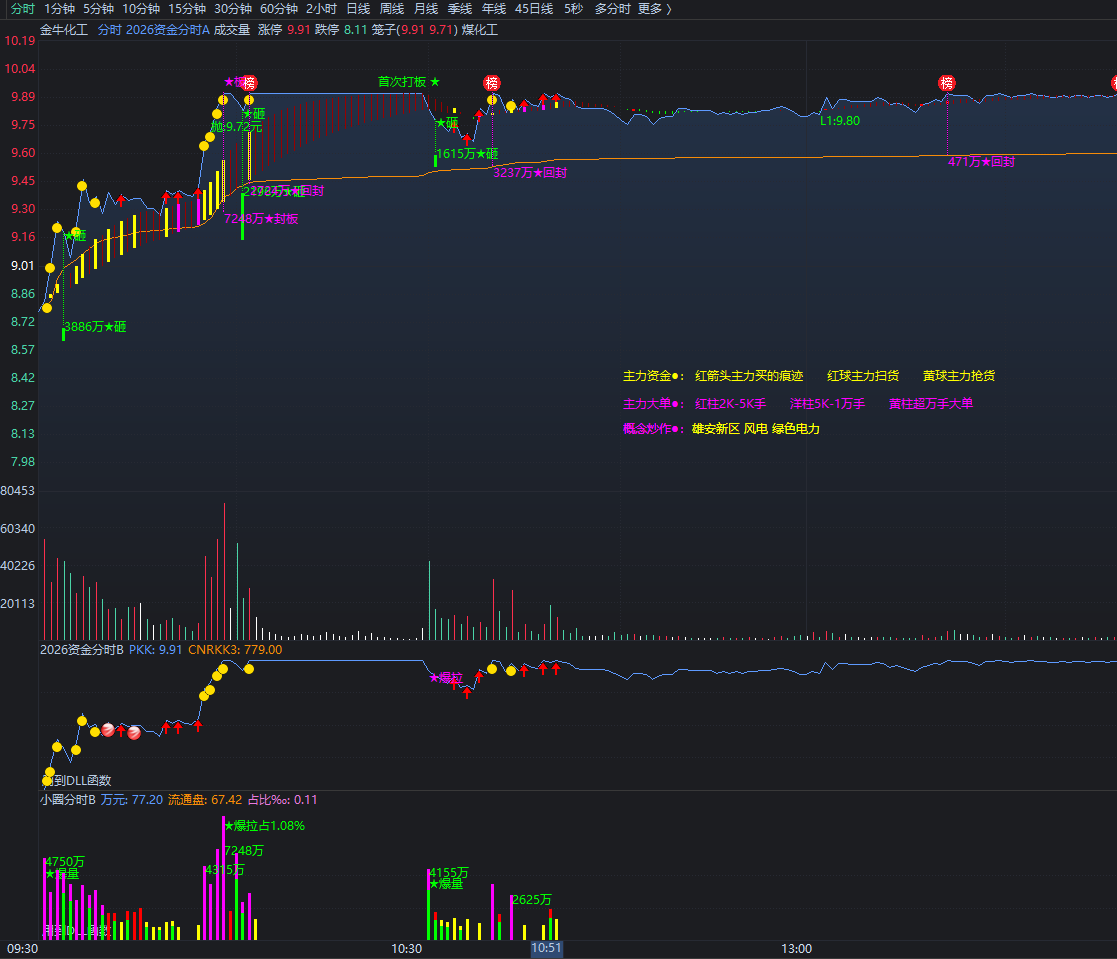Open the 小圈分时B indicator title

coord(68,799)
